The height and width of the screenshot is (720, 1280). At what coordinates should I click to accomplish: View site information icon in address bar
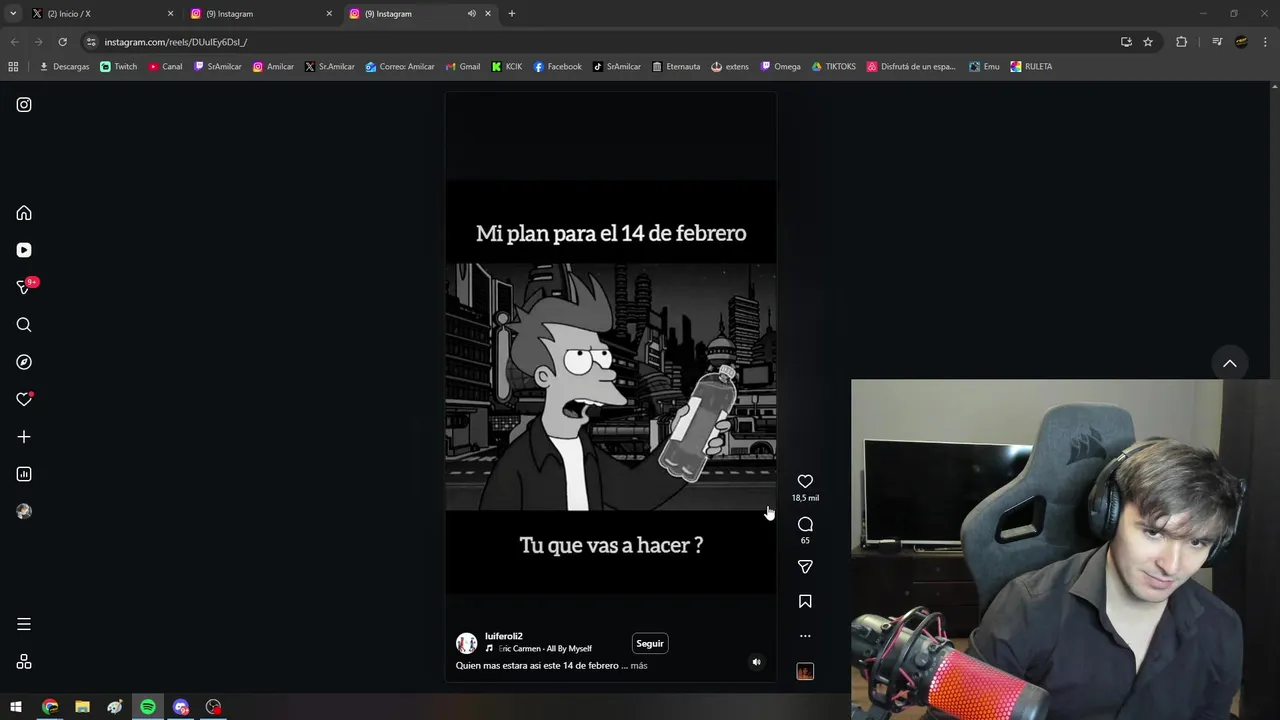pyautogui.click(x=91, y=42)
